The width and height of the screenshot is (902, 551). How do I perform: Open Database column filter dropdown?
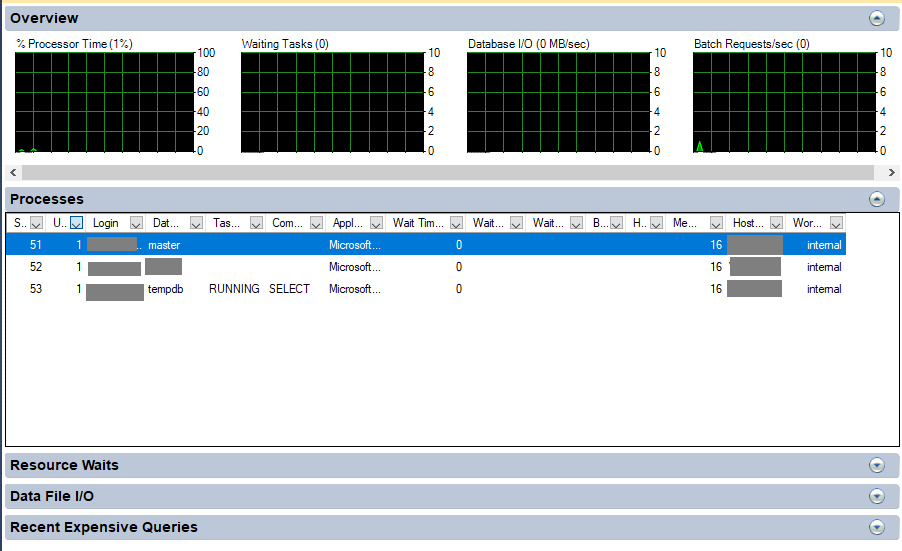(x=196, y=223)
